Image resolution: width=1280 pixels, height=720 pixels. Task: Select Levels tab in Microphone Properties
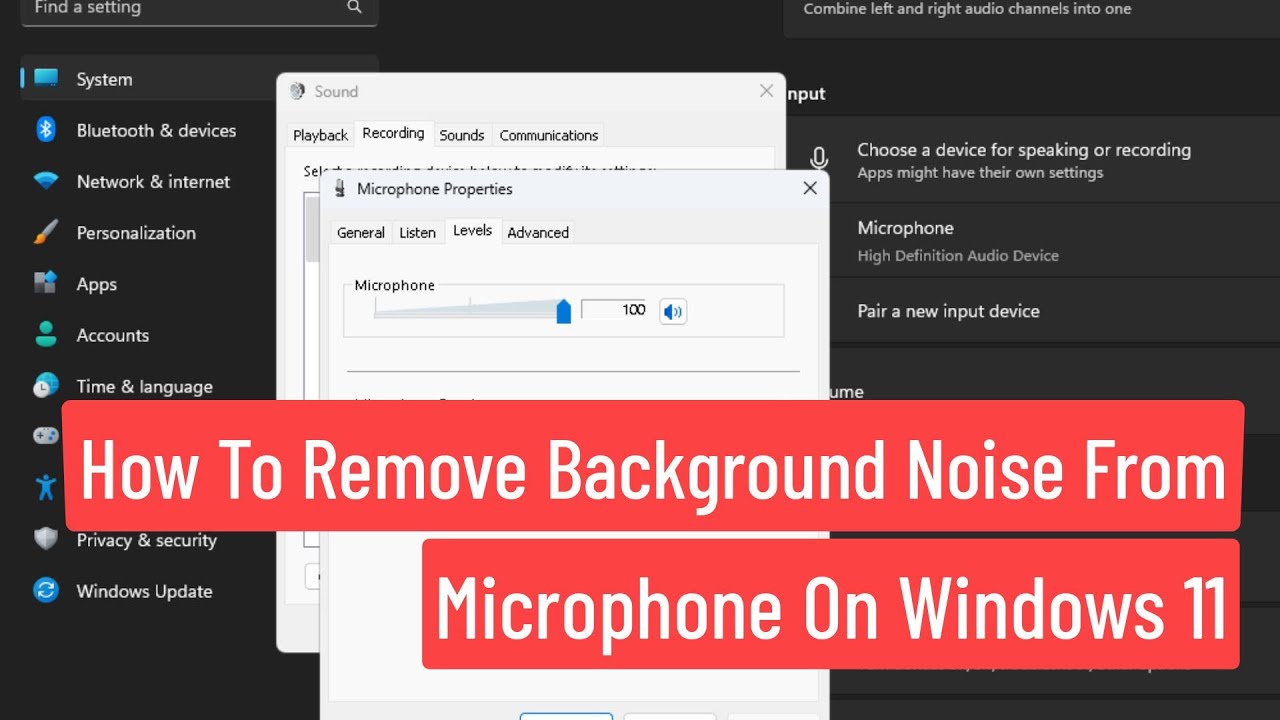point(472,230)
